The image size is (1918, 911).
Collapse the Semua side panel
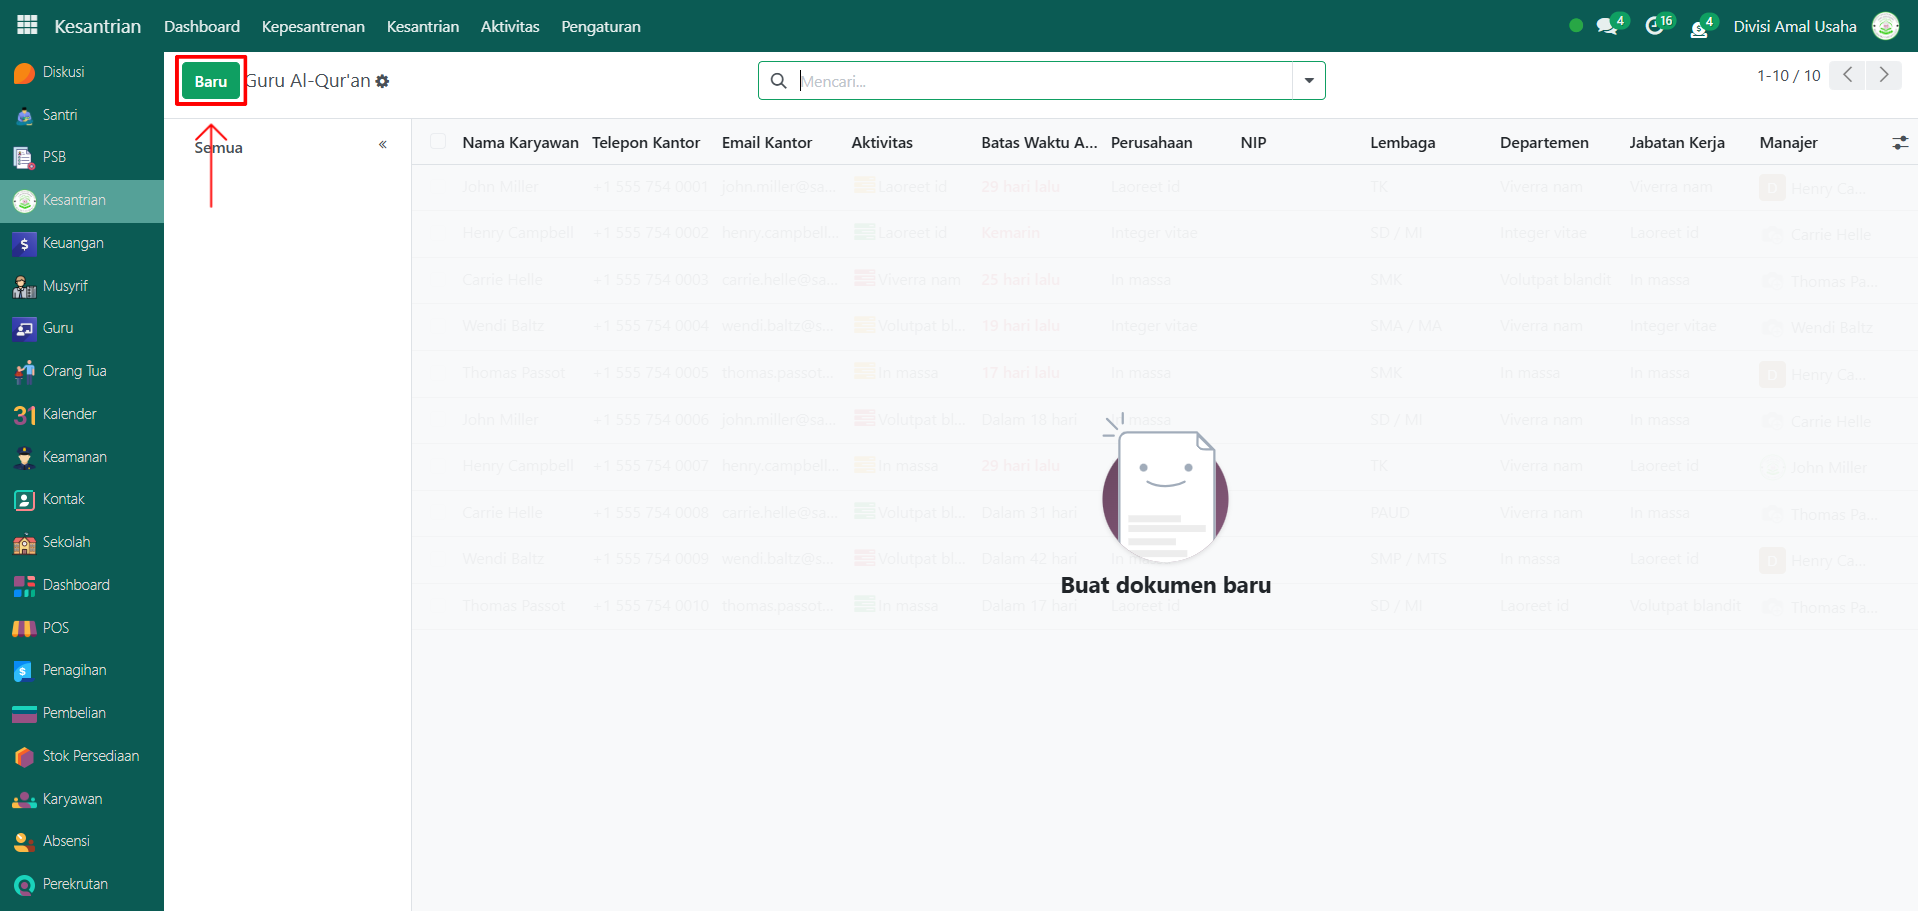coord(382,145)
